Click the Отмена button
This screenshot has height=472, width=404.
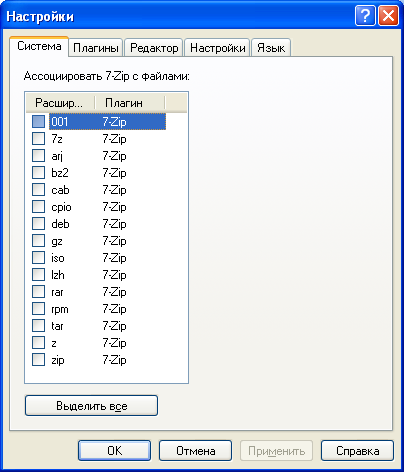[195, 451]
